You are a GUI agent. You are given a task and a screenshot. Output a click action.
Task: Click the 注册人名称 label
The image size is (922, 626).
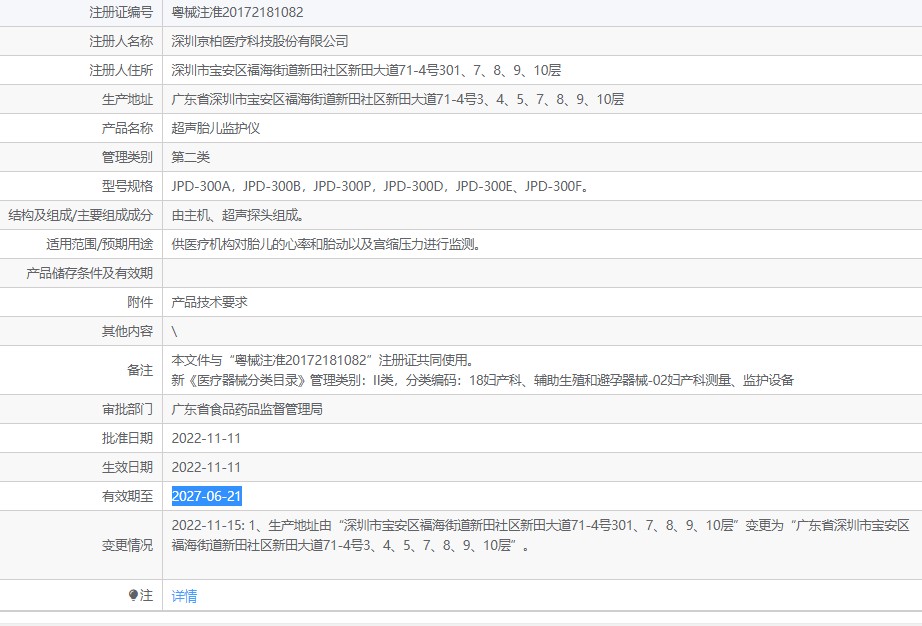(x=121, y=41)
